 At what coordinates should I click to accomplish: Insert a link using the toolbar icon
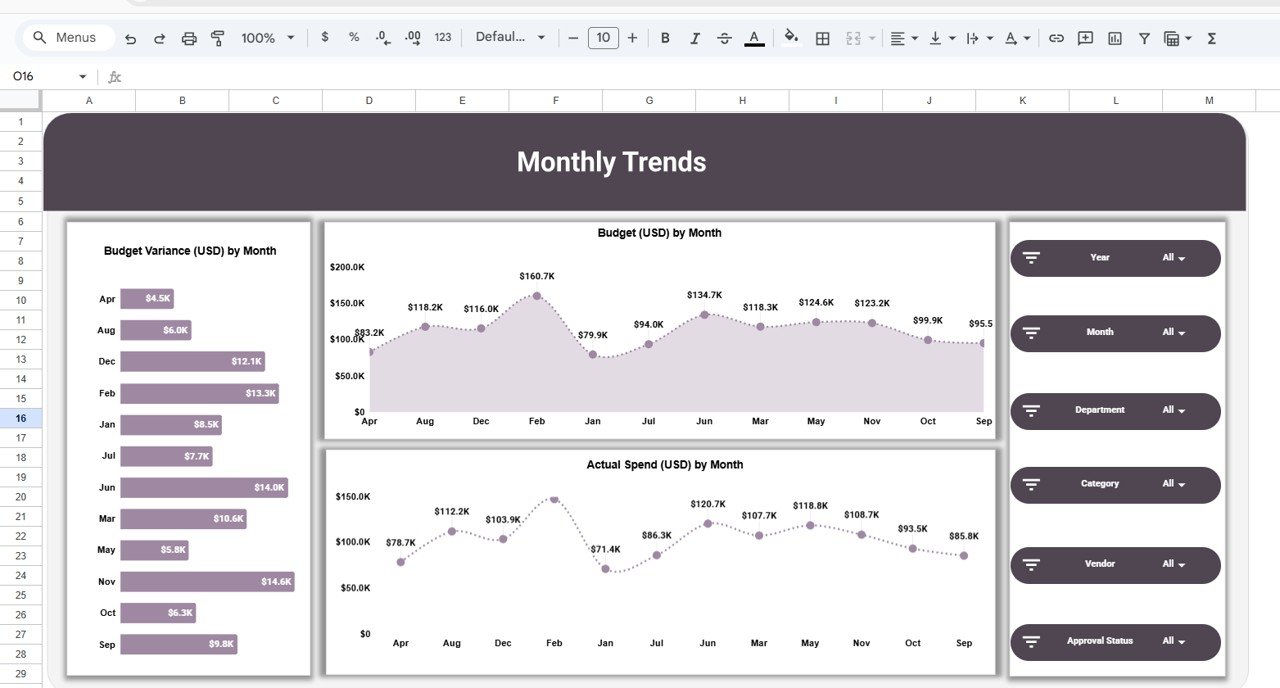click(x=1056, y=37)
